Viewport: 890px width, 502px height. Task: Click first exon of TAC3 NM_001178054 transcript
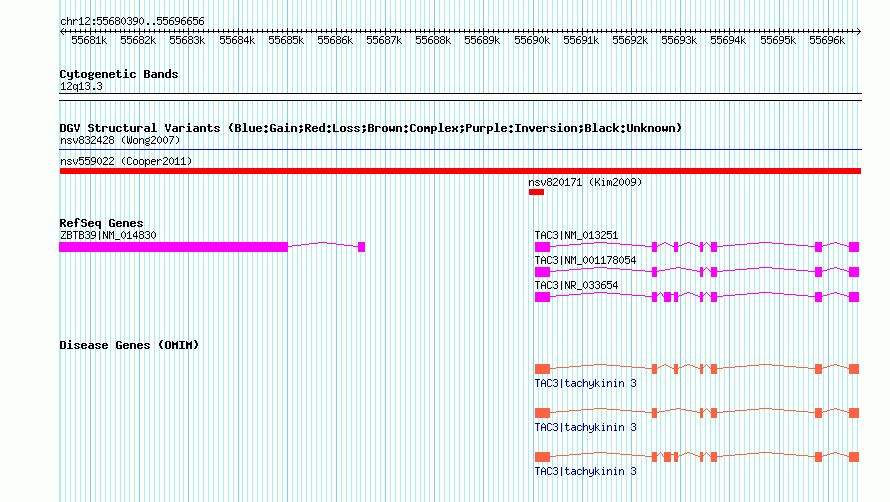click(x=543, y=272)
